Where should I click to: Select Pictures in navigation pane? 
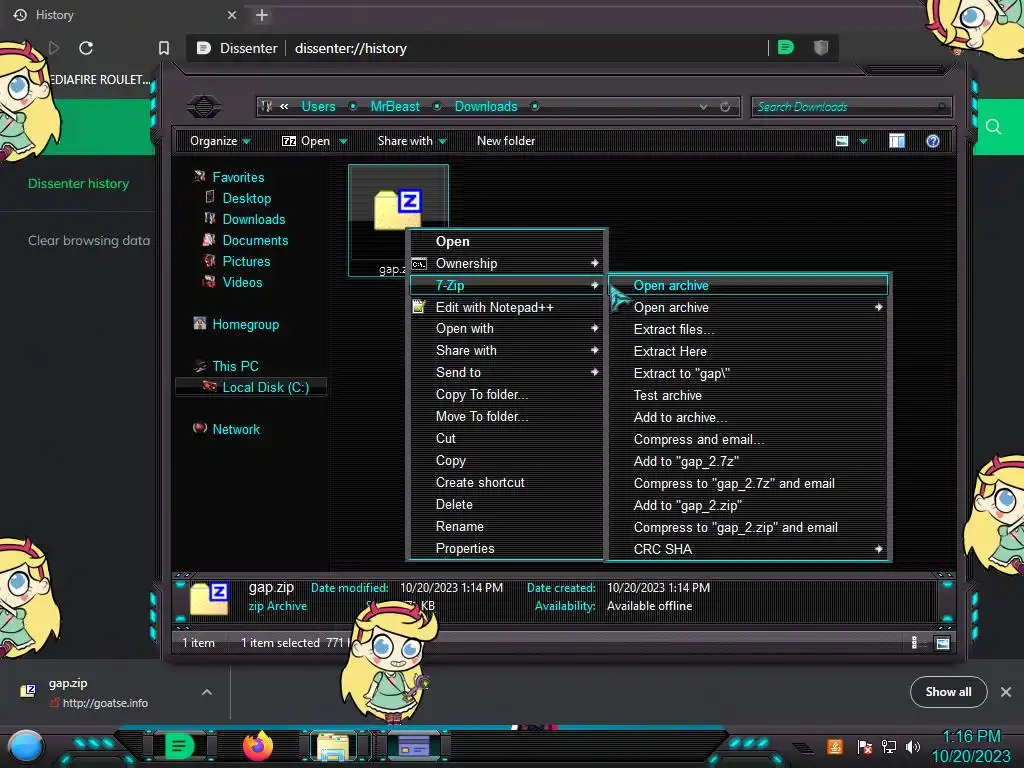246,261
